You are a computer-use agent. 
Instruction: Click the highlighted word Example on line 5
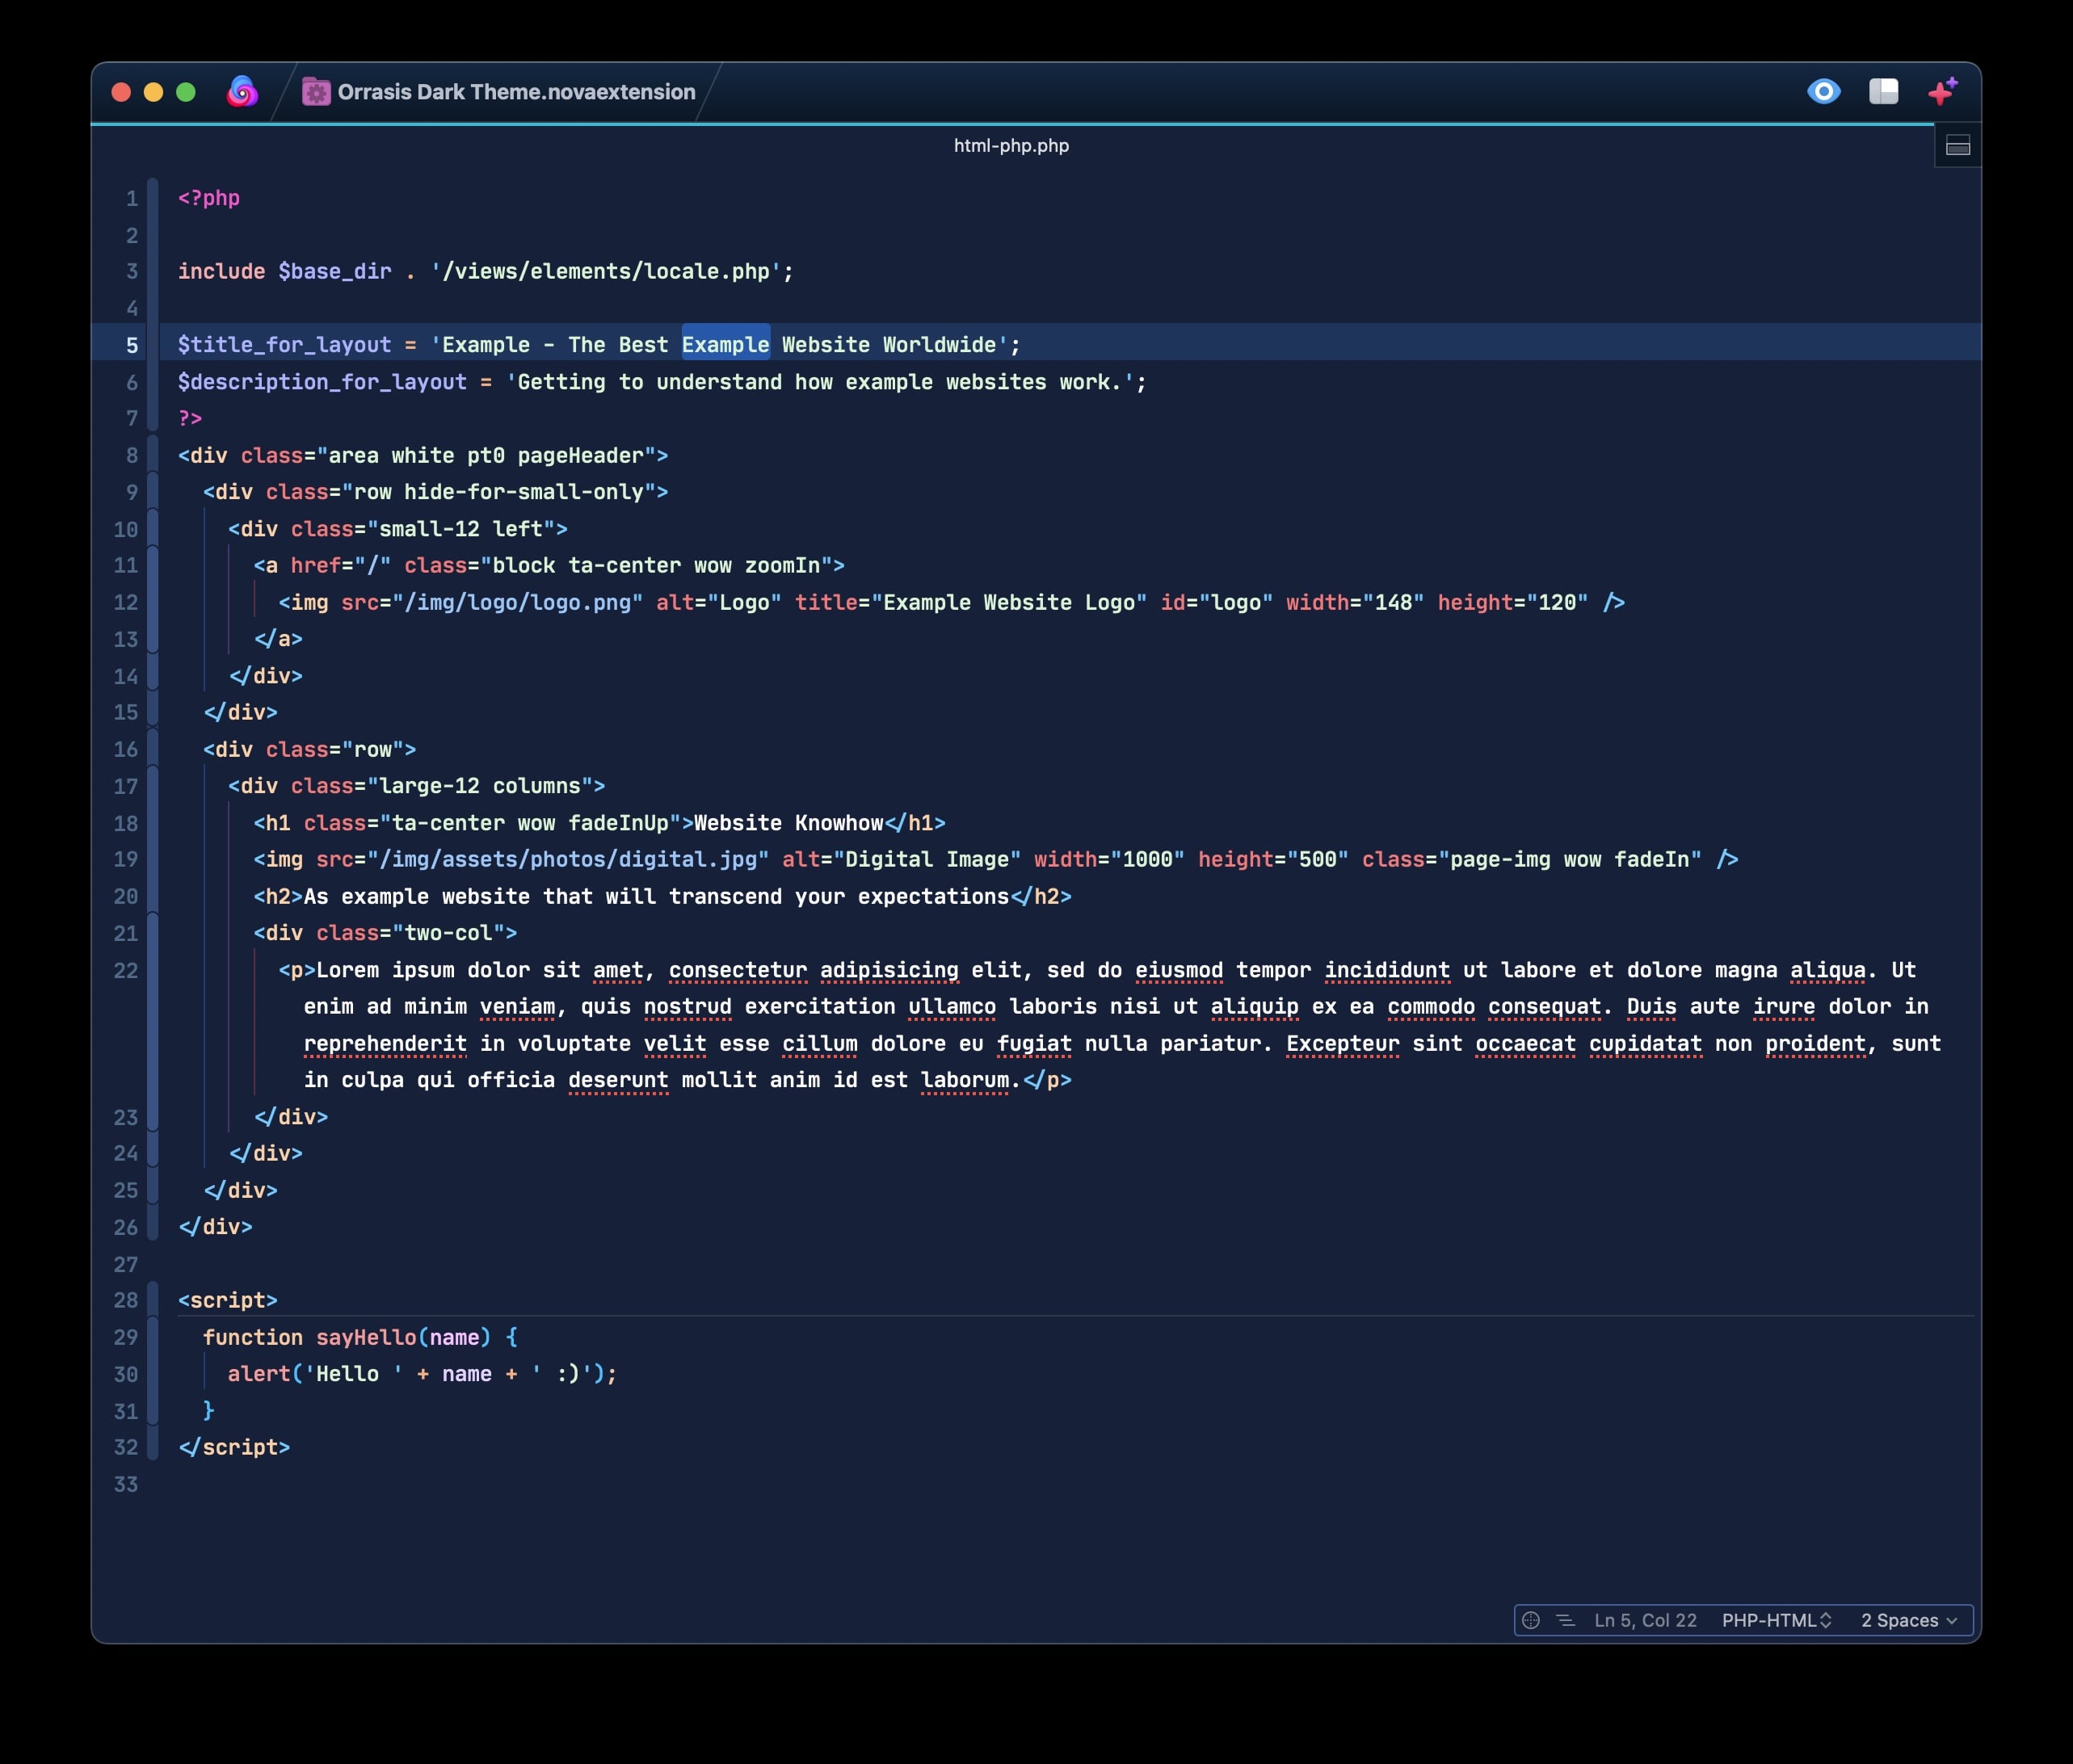(725, 345)
